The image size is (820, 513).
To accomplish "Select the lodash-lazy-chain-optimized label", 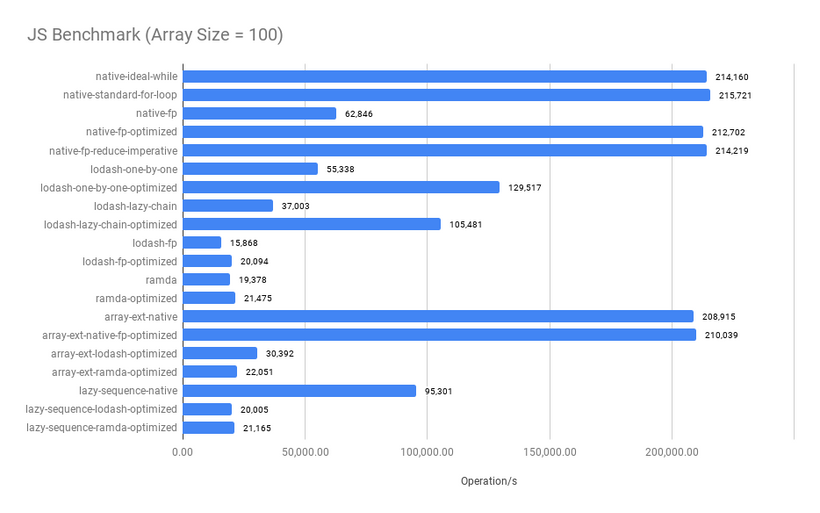I will pyautogui.click(x=110, y=224).
